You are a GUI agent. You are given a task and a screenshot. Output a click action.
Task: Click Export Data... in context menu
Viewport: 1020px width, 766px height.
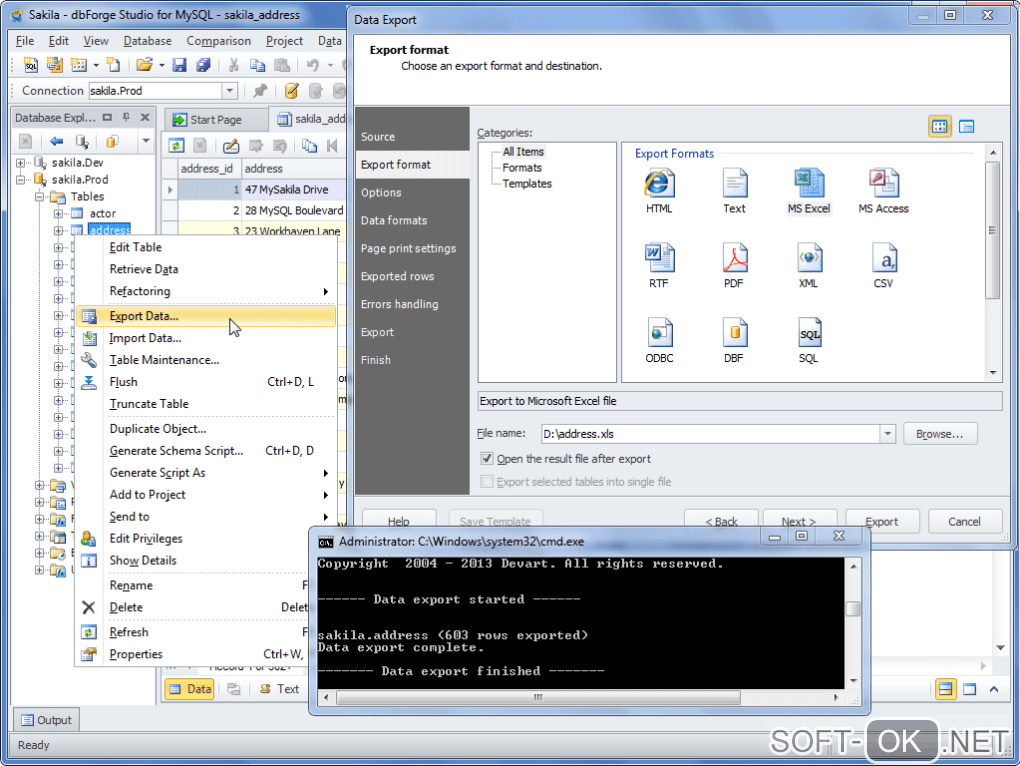tap(206, 316)
